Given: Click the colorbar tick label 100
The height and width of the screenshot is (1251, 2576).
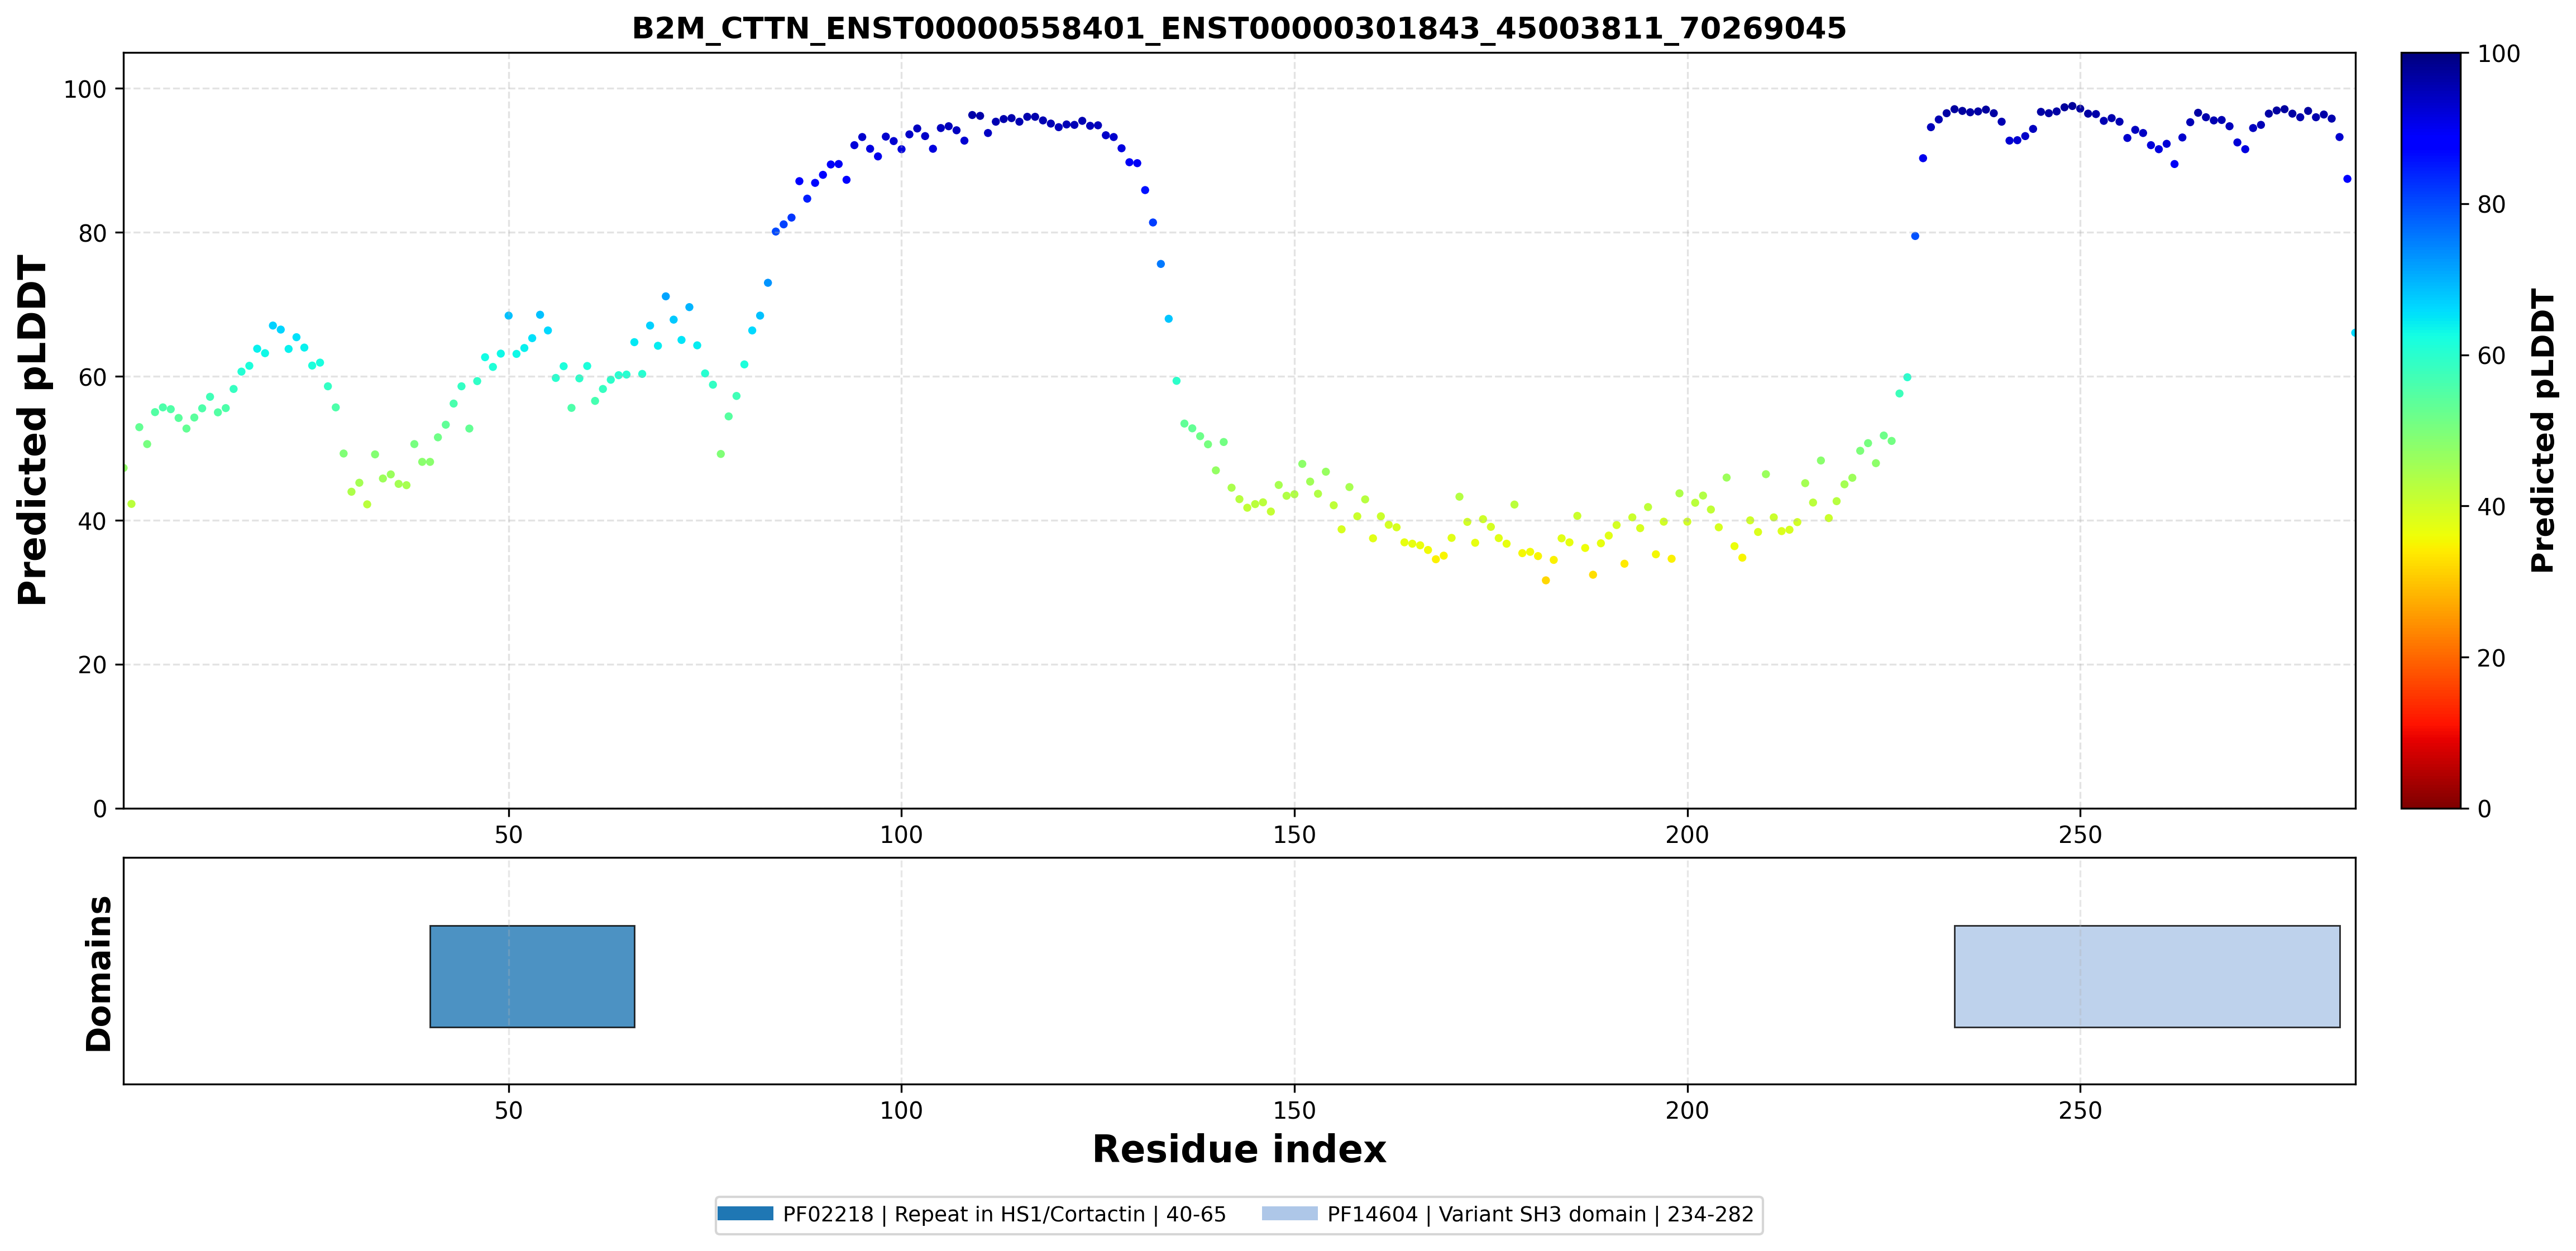Looking at the screenshot, I should point(2498,54).
